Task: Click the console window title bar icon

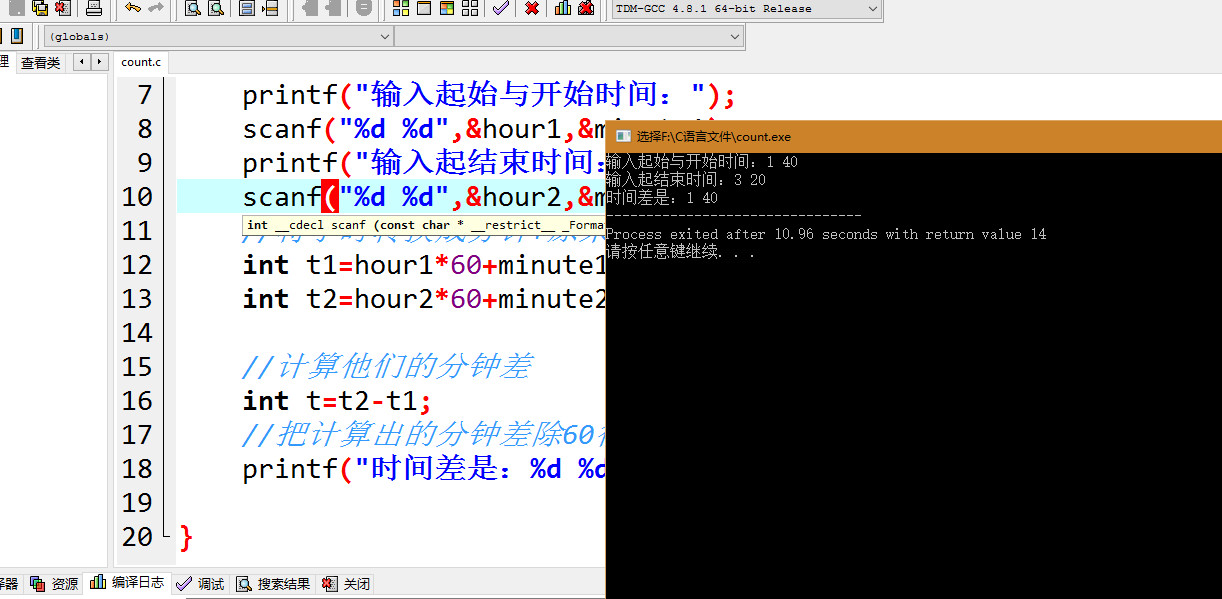Action: tap(623, 136)
